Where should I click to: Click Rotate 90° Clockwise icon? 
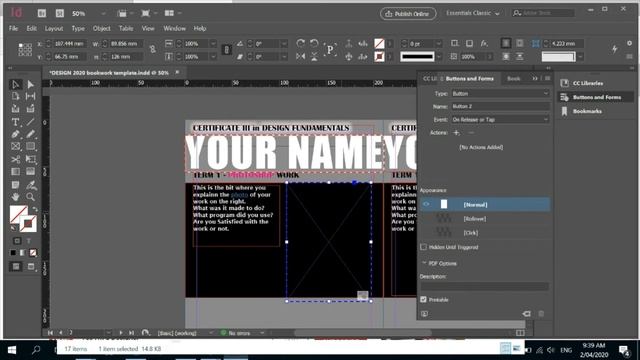coord(301,43)
